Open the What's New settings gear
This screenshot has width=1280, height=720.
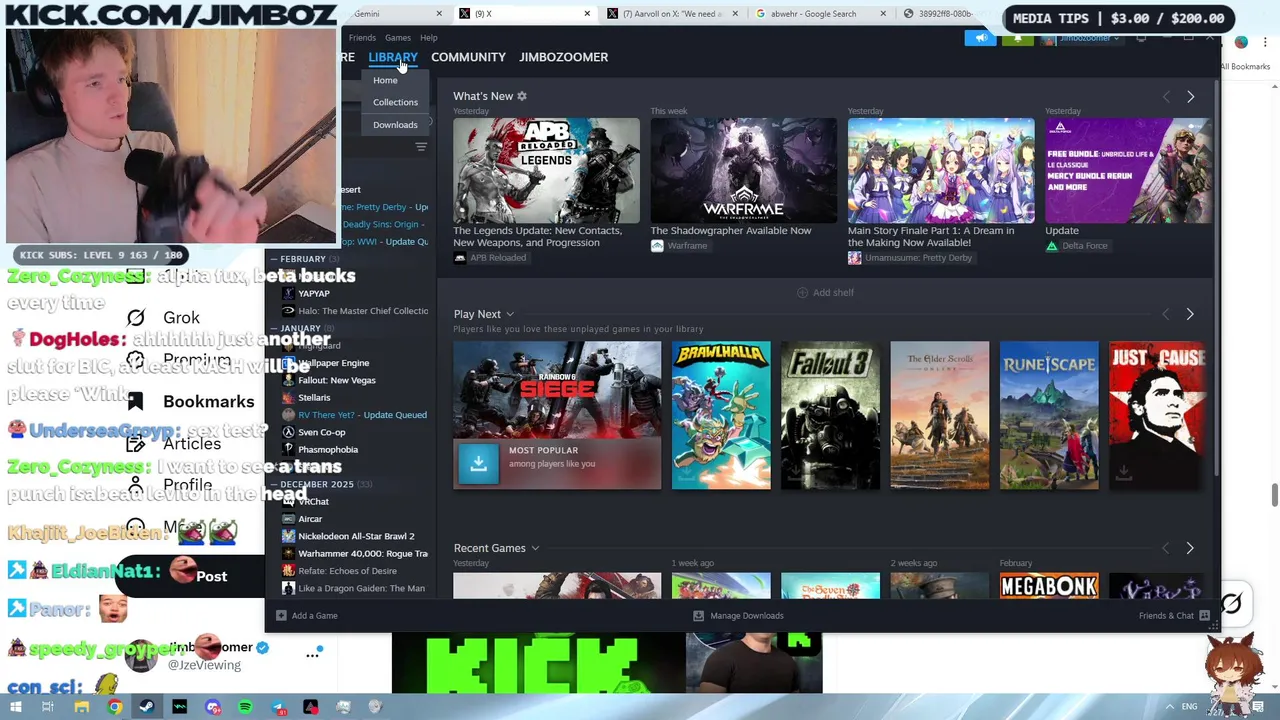pyautogui.click(x=521, y=97)
